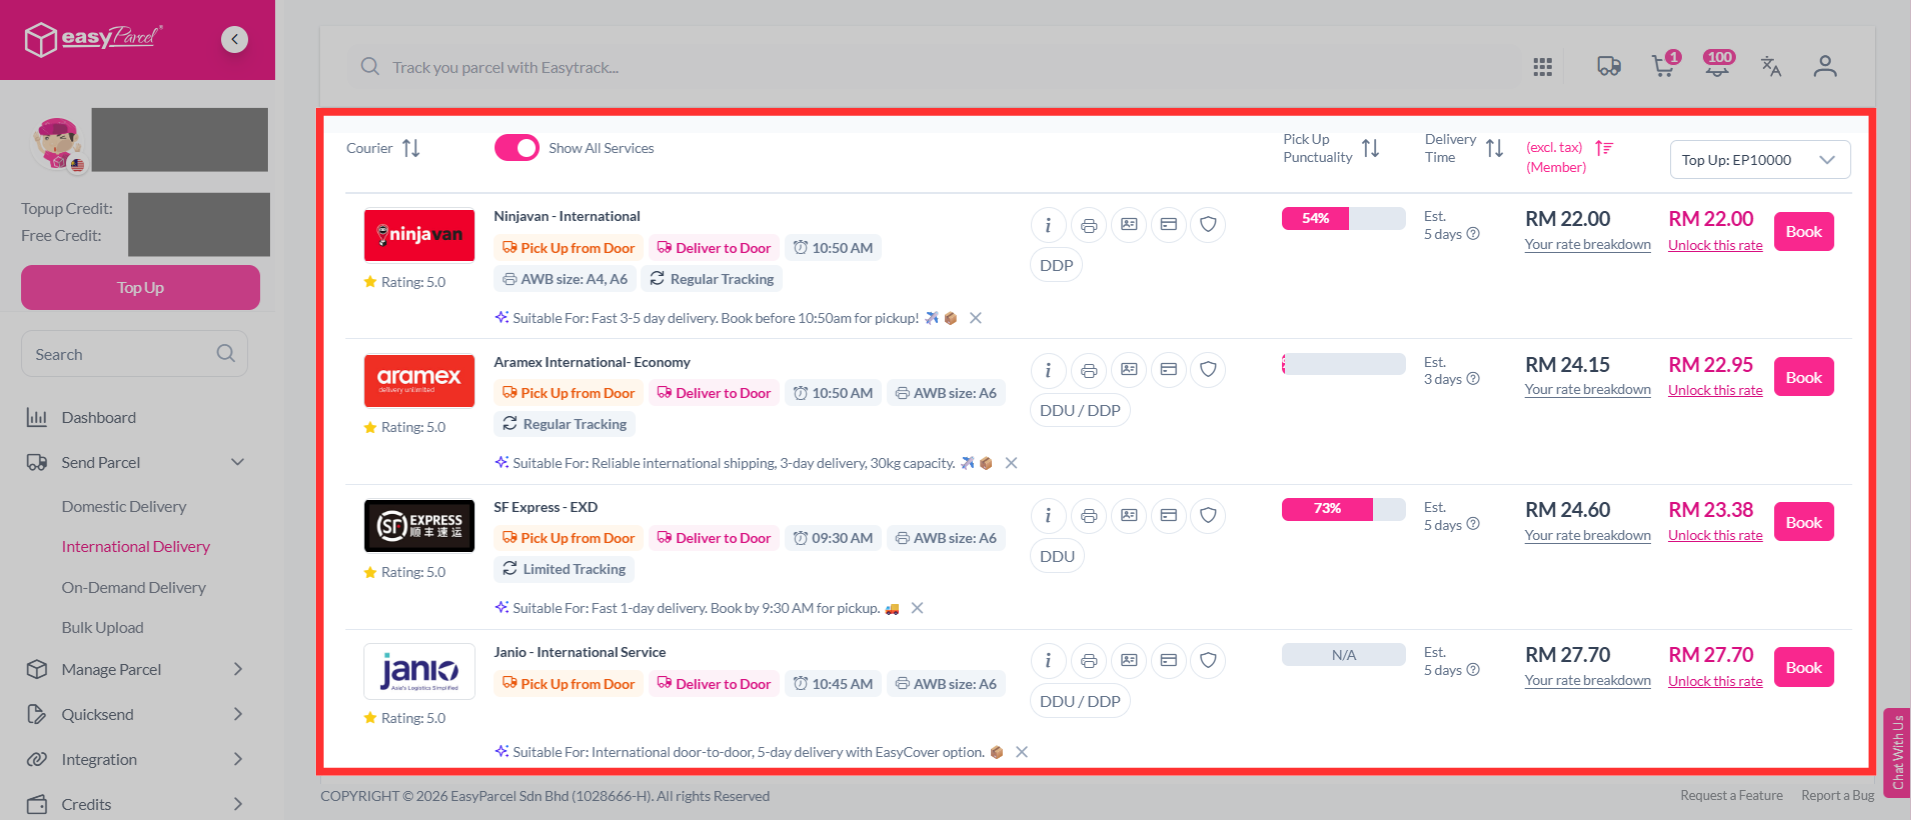Sort by Courier
The height and width of the screenshot is (820, 1911).
(x=411, y=148)
